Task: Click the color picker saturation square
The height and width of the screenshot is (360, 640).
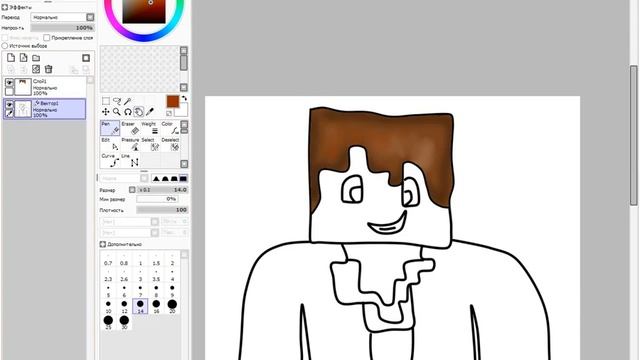Action: (x=144, y=11)
